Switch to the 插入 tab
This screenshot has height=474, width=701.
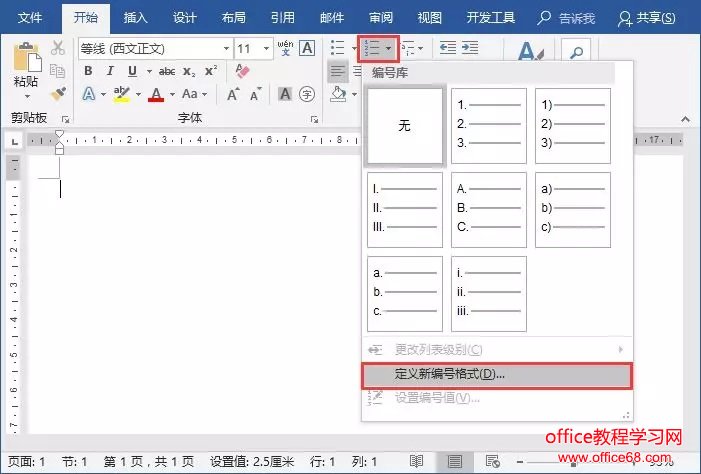pyautogui.click(x=135, y=18)
